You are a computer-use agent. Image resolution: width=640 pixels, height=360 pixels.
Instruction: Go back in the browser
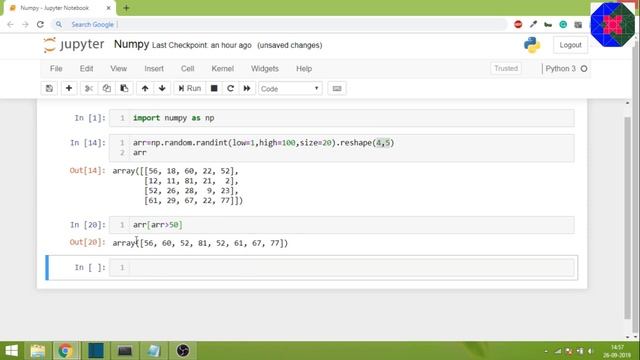[11, 24]
